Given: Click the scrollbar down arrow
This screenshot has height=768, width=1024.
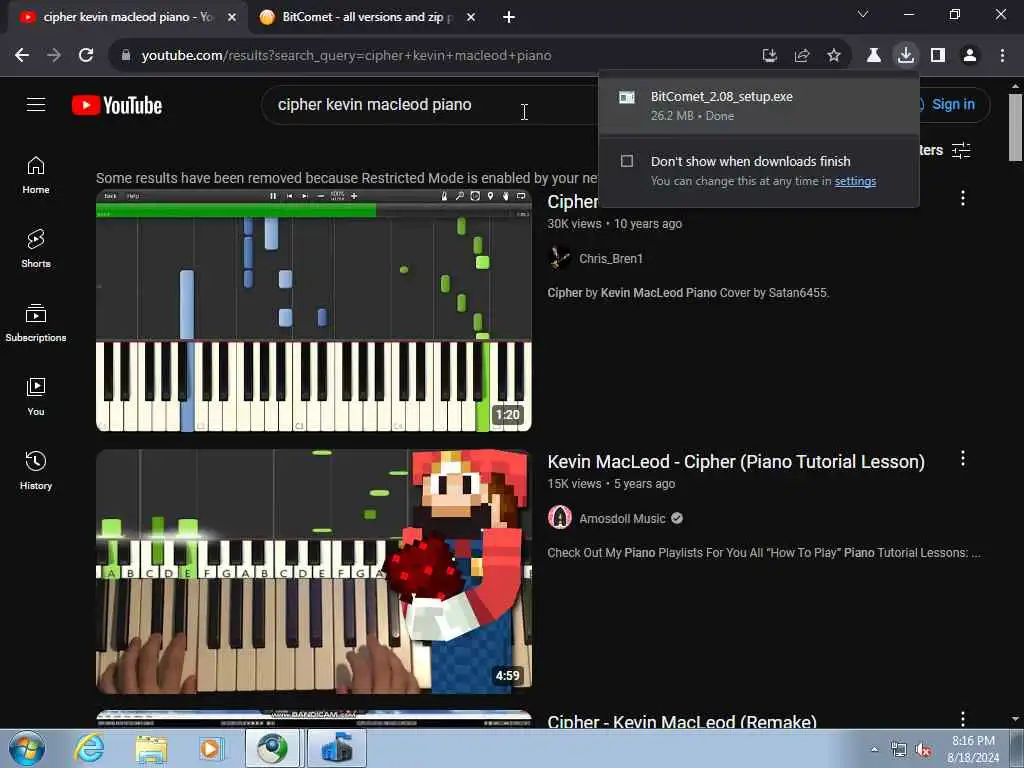Looking at the screenshot, I should tap(1015, 719).
